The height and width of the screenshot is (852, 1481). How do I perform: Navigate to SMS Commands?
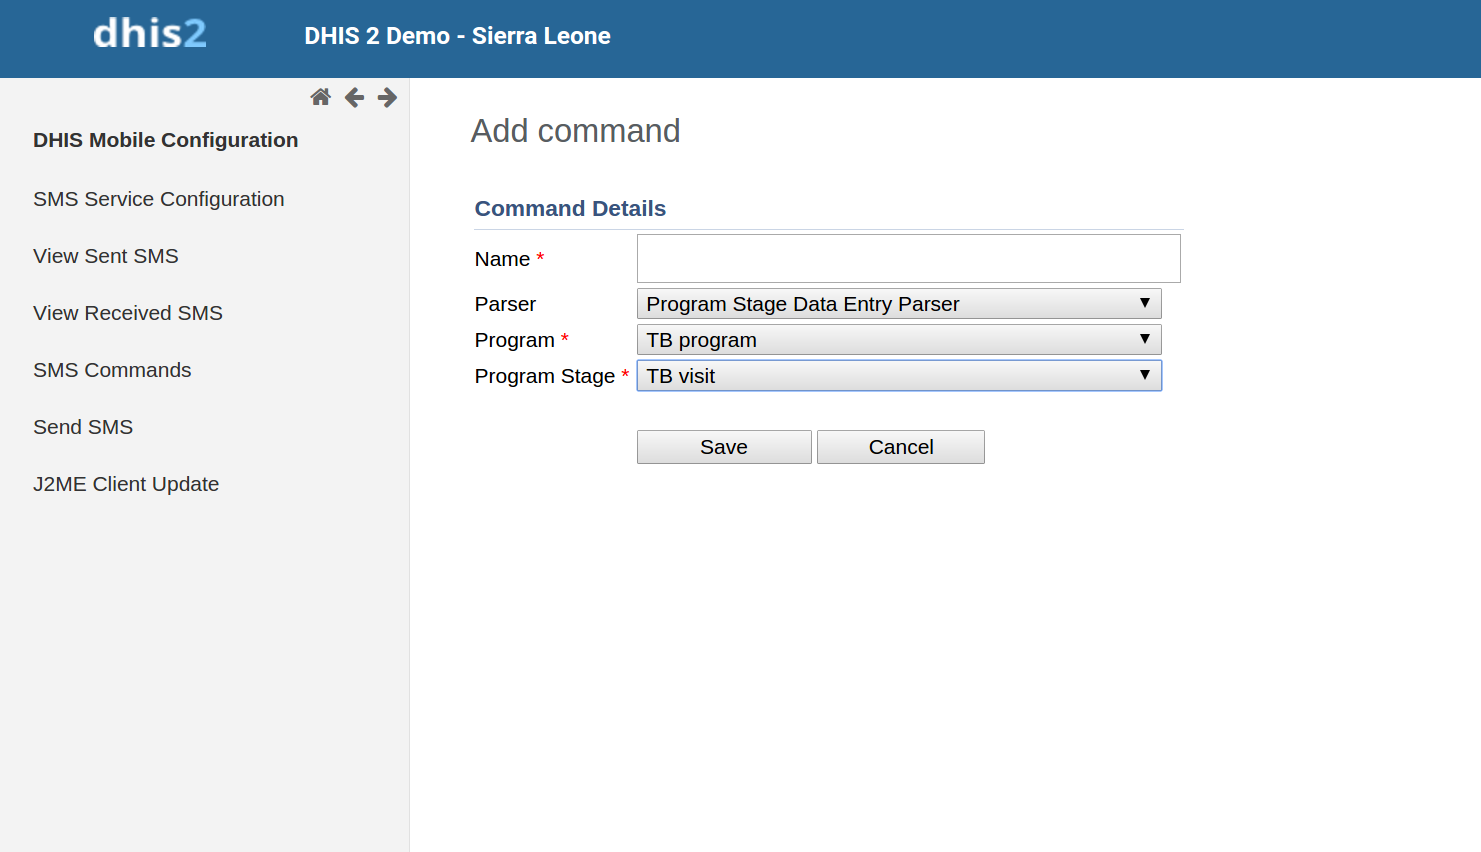pyautogui.click(x=112, y=370)
